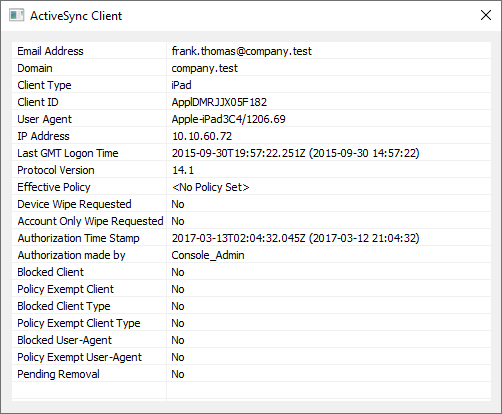Image resolution: width=502 pixels, height=414 pixels.
Task: Click the ActiveSync Client title bar text
Action: coord(76,16)
